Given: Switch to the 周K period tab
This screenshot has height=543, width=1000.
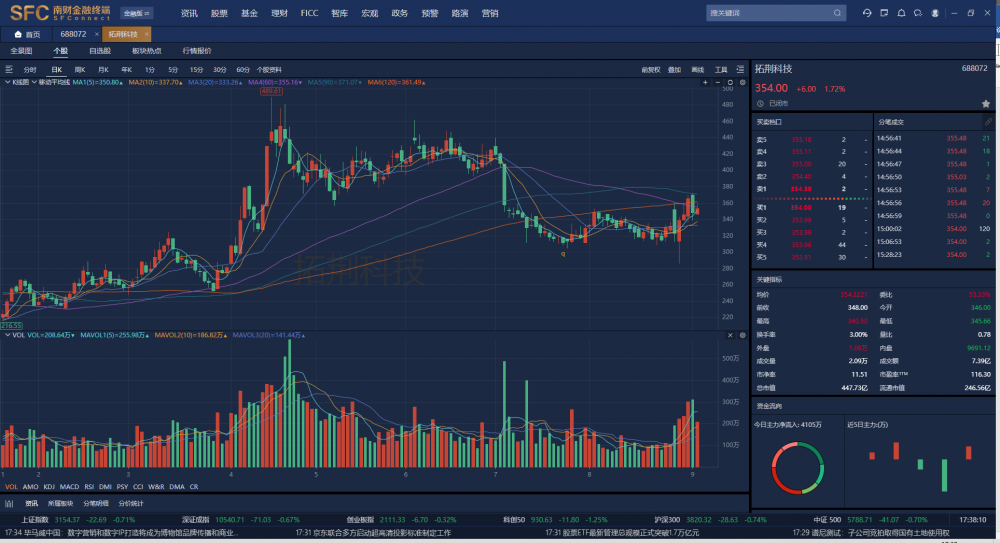Looking at the screenshot, I should [x=80, y=70].
